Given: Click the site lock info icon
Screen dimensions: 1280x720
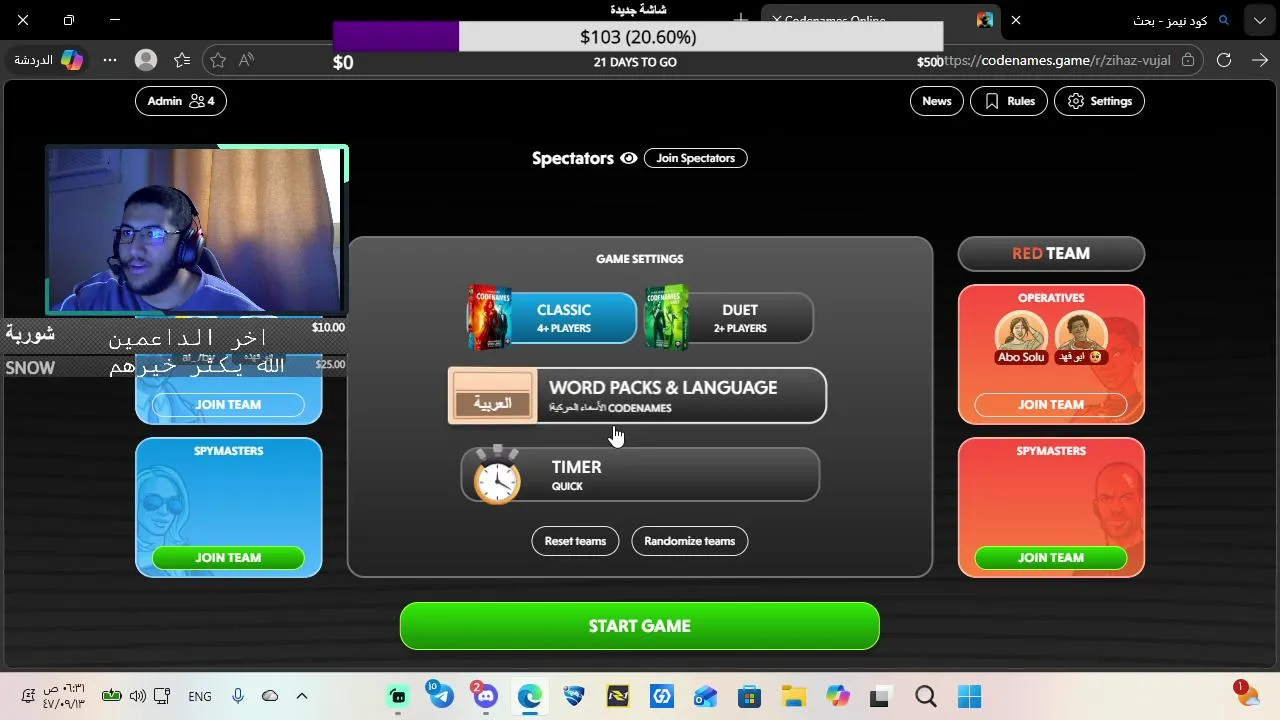Looking at the screenshot, I should pos(1188,60).
